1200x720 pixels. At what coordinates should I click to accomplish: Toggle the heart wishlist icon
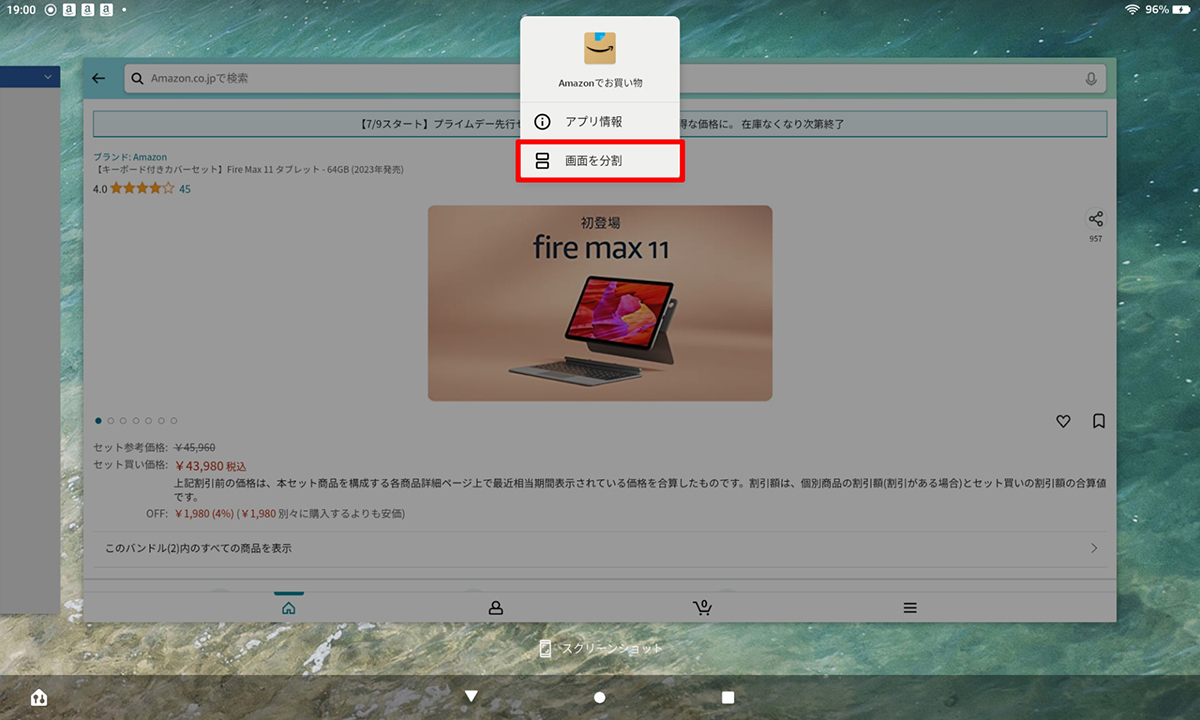pos(1063,422)
